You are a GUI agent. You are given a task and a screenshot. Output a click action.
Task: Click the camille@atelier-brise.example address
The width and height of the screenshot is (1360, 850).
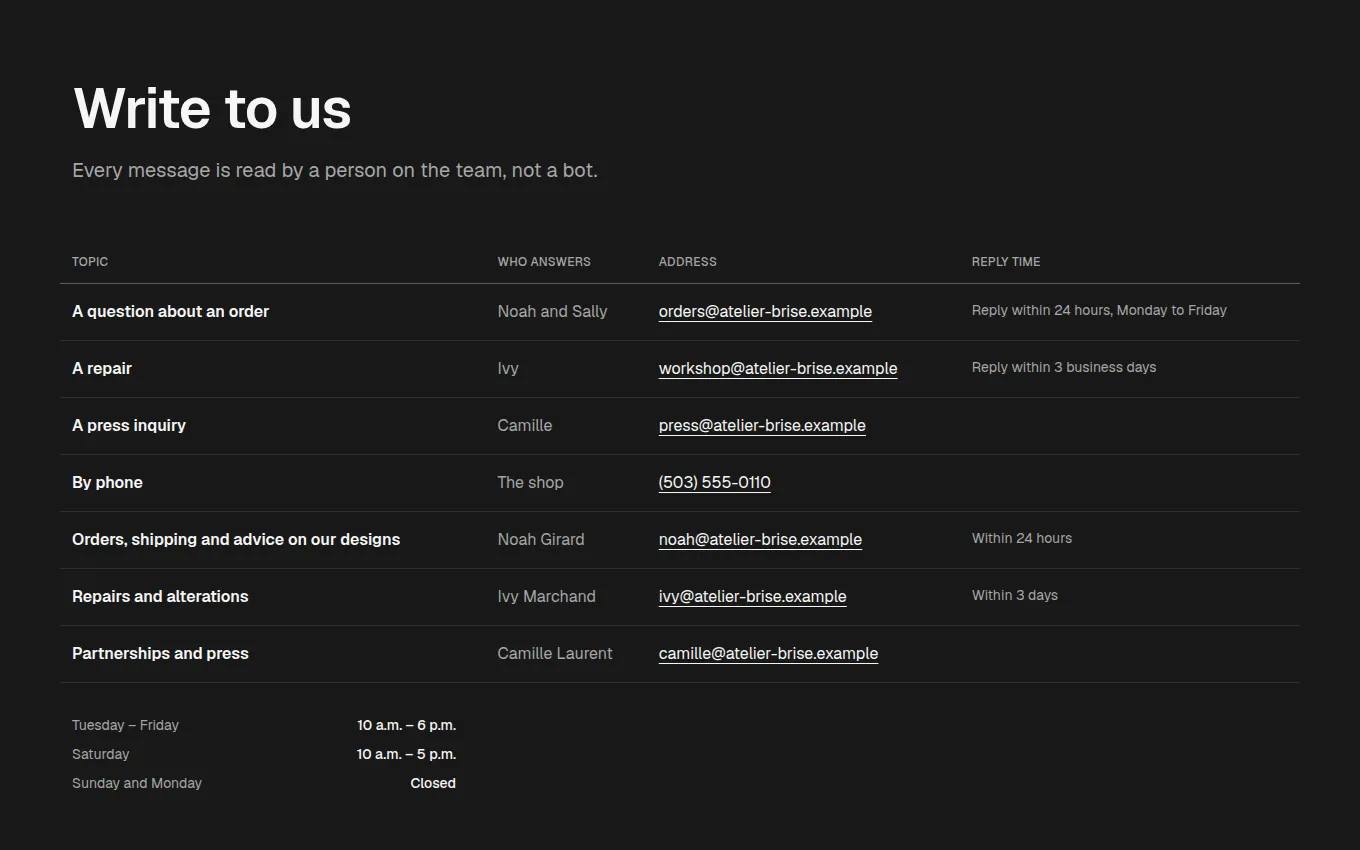coord(768,654)
